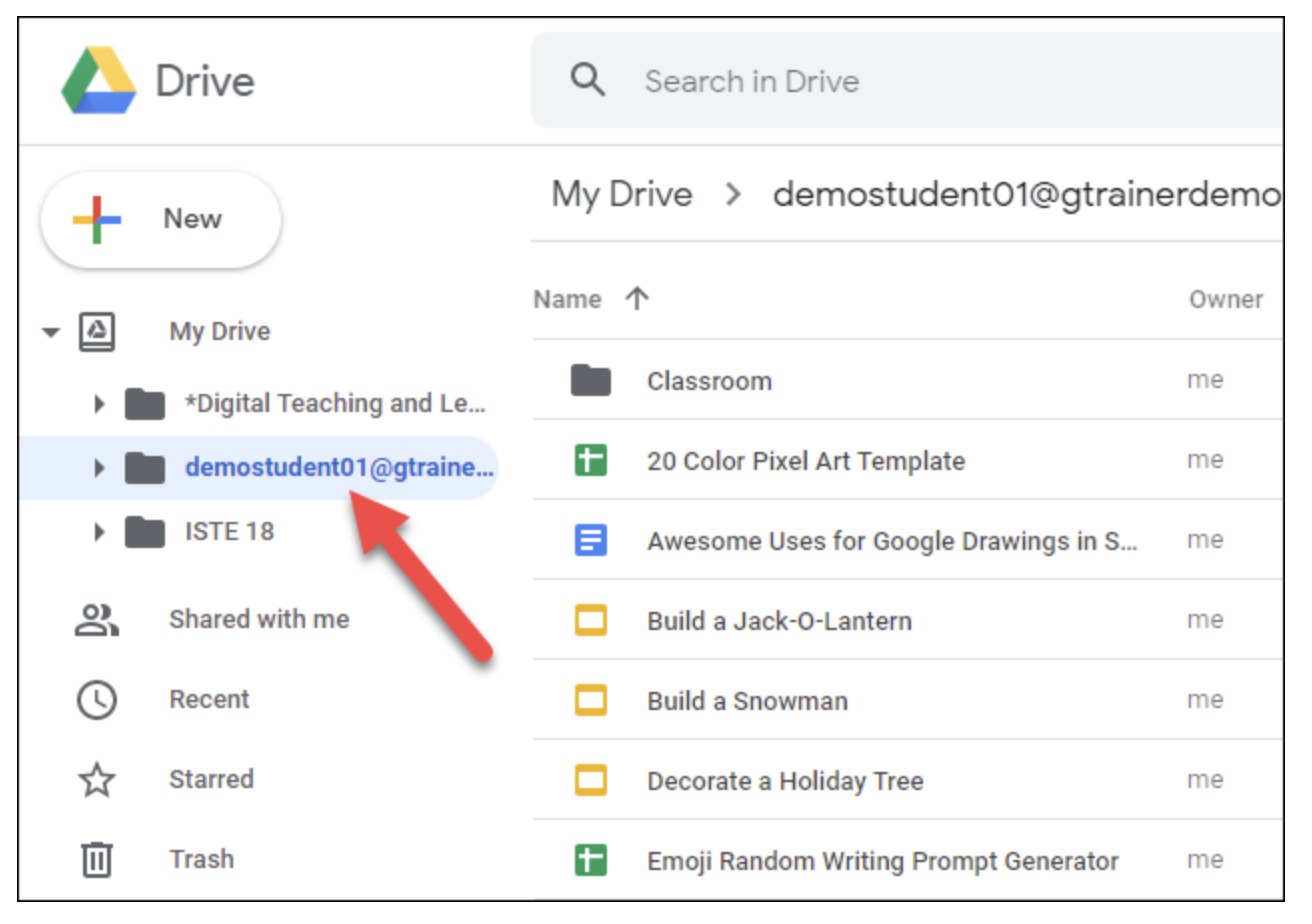
Task: Click the Docs icon for Awesome Uses for Google Drawings
Action: pos(591,540)
